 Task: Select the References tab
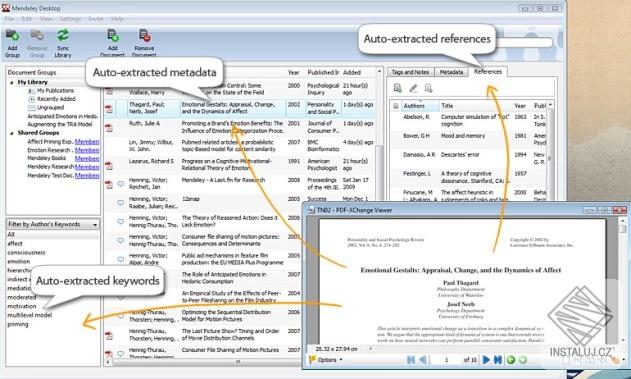pyautogui.click(x=488, y=72)
